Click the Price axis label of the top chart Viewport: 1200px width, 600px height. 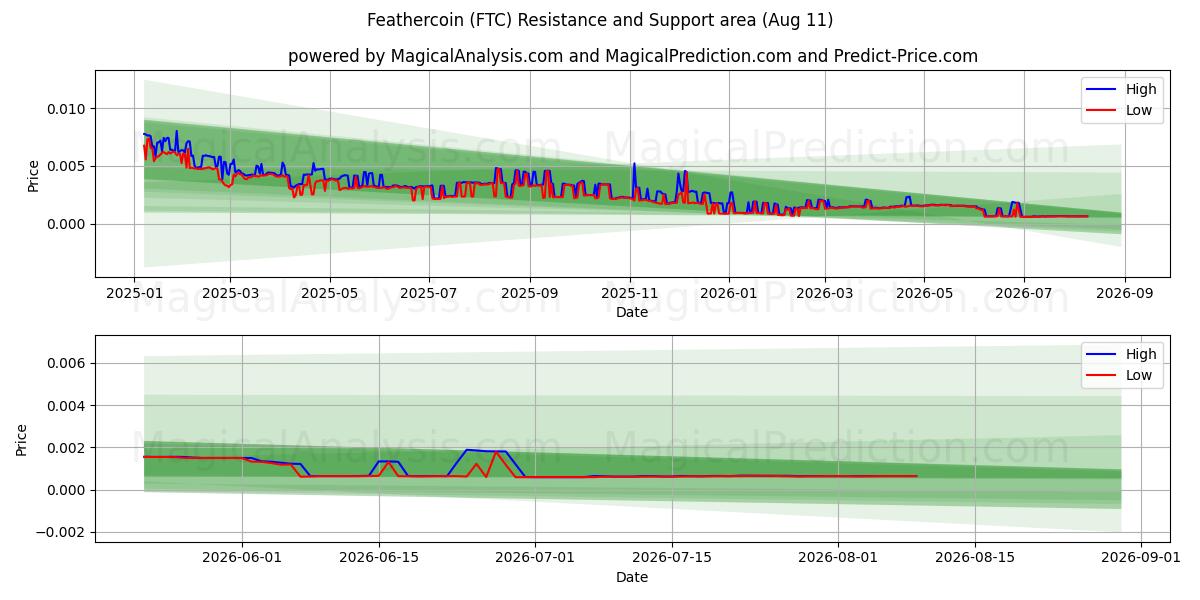(33, 174)
